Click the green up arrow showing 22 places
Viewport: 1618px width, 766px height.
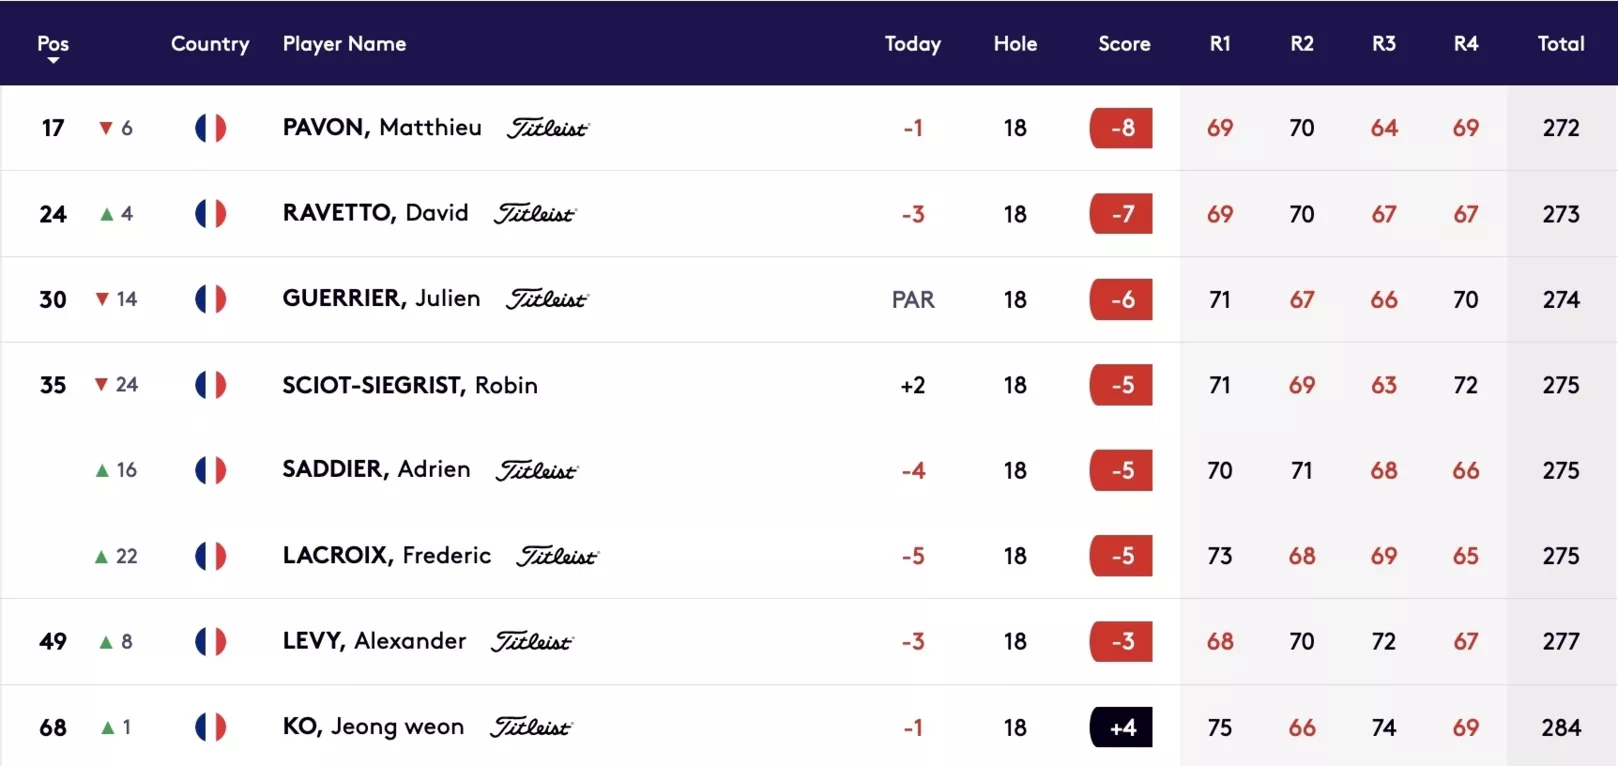[x=101, y=556]
